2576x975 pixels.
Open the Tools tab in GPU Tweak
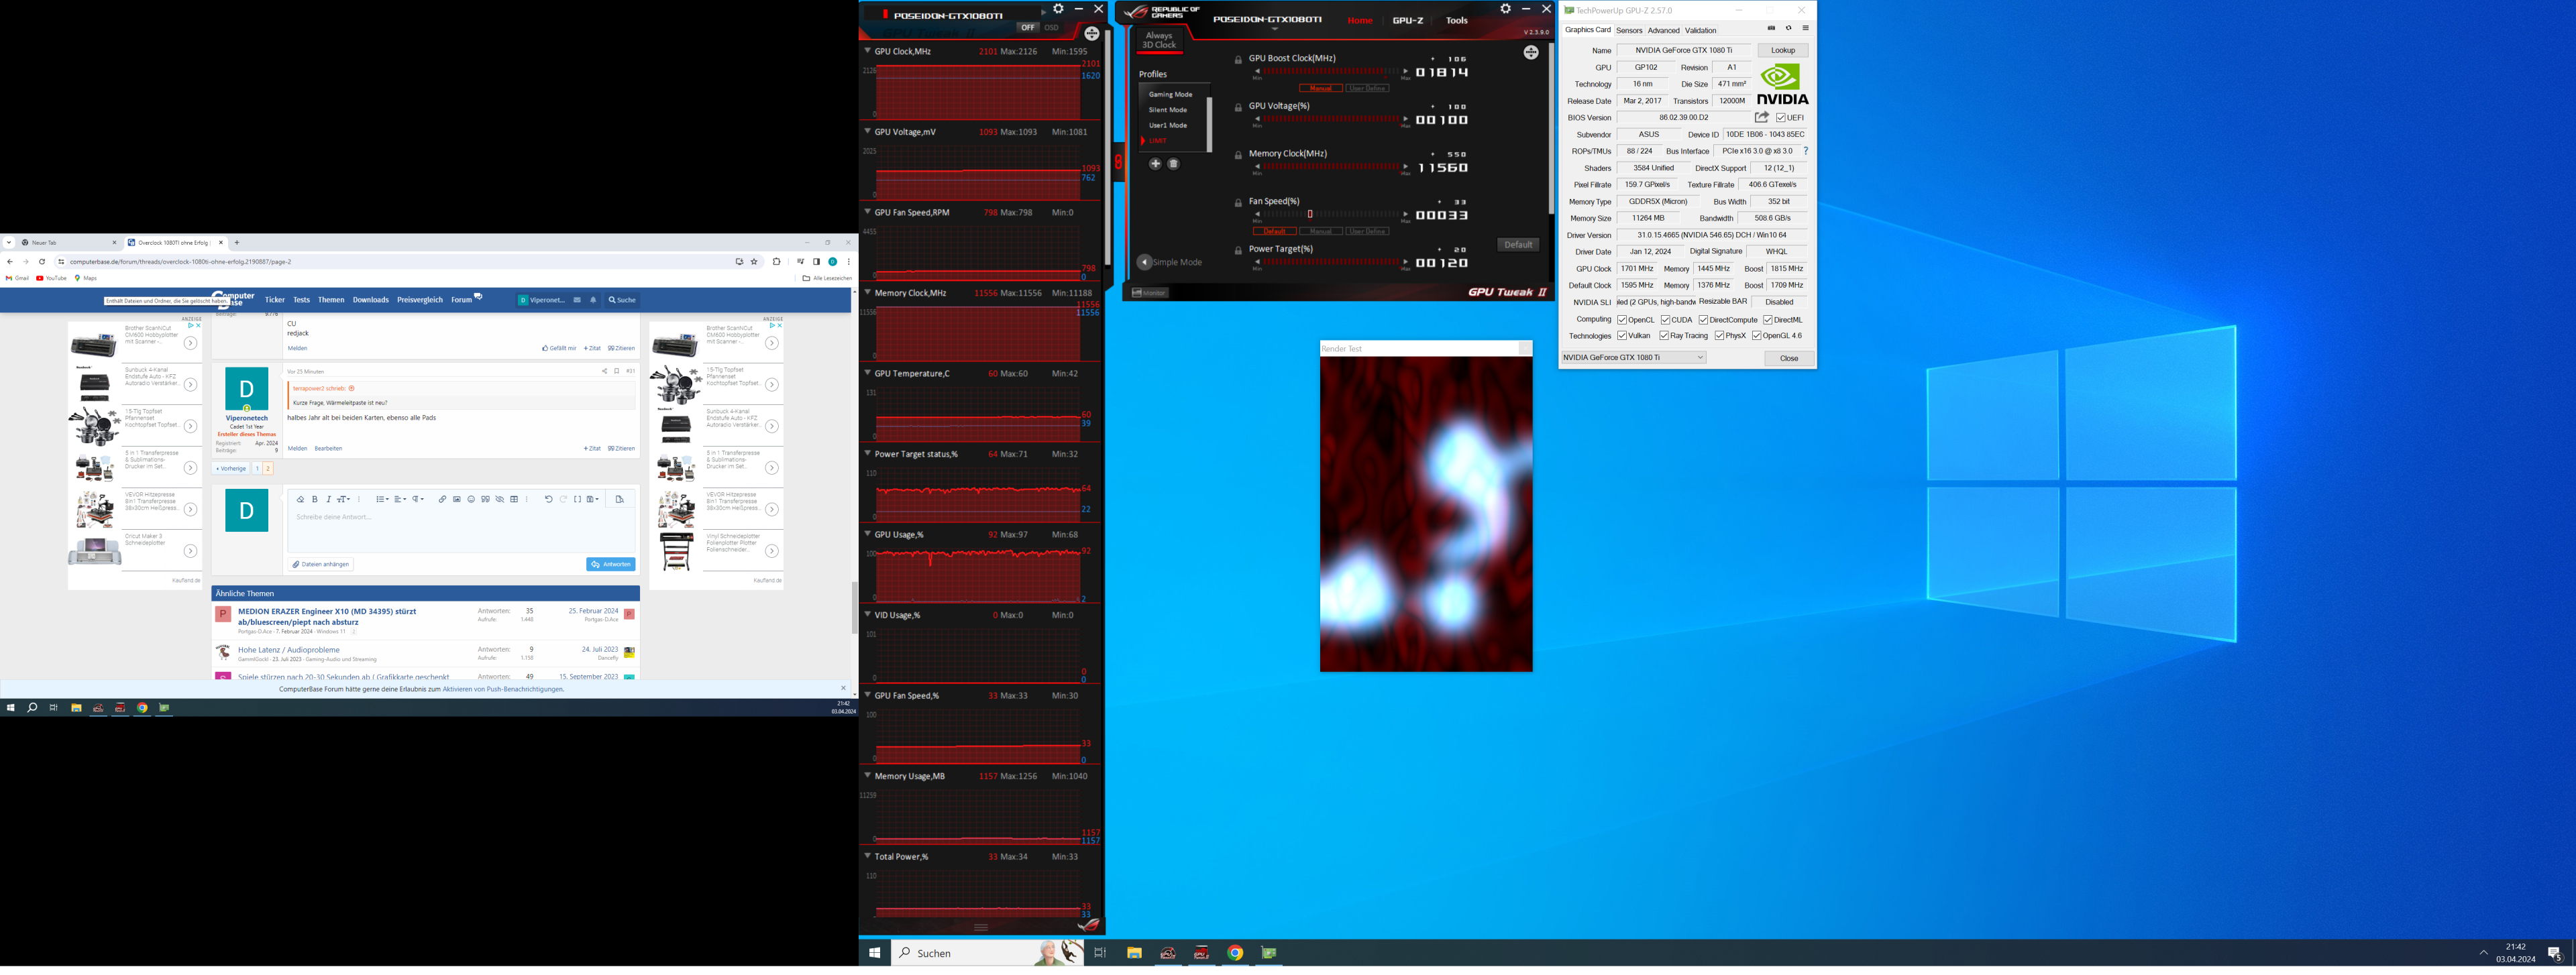1457,21
